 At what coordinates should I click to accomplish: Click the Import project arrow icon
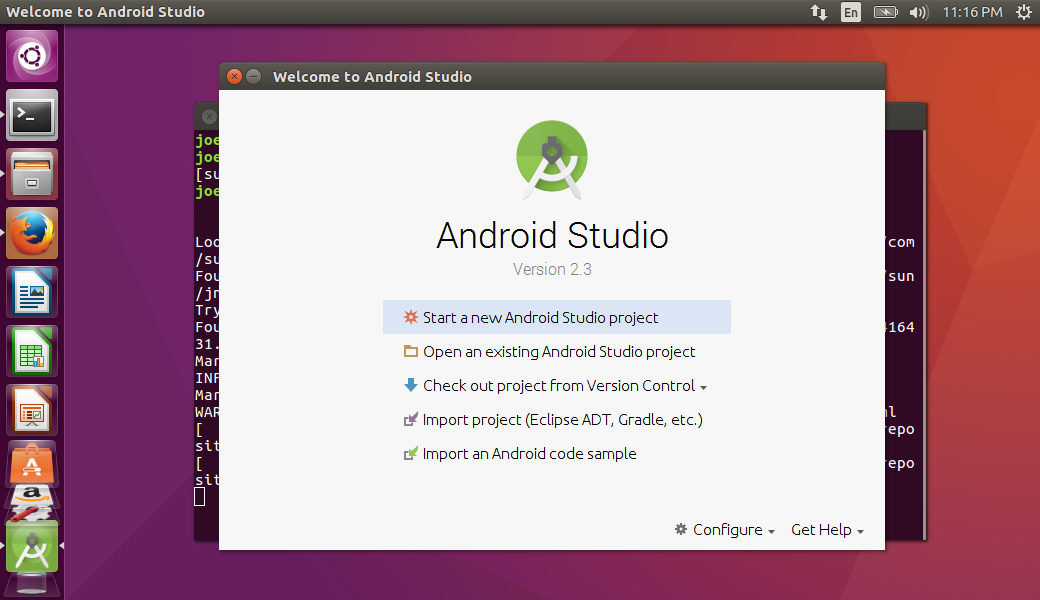coord(411,419)
